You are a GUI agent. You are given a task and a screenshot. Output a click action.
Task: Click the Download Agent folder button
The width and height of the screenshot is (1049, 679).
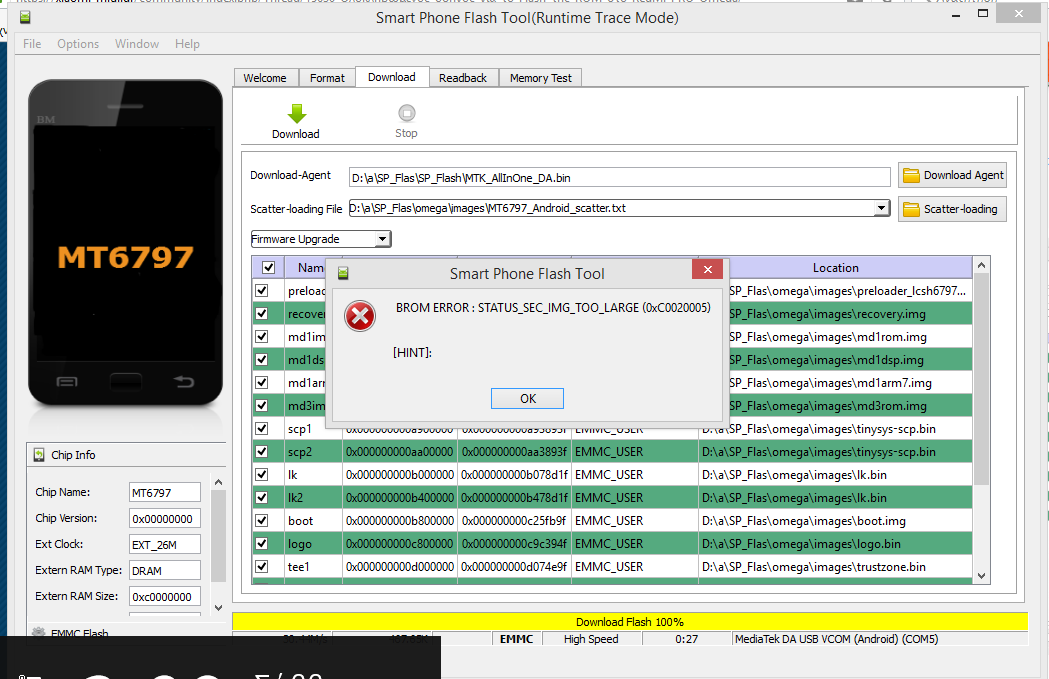pos(952,175)
